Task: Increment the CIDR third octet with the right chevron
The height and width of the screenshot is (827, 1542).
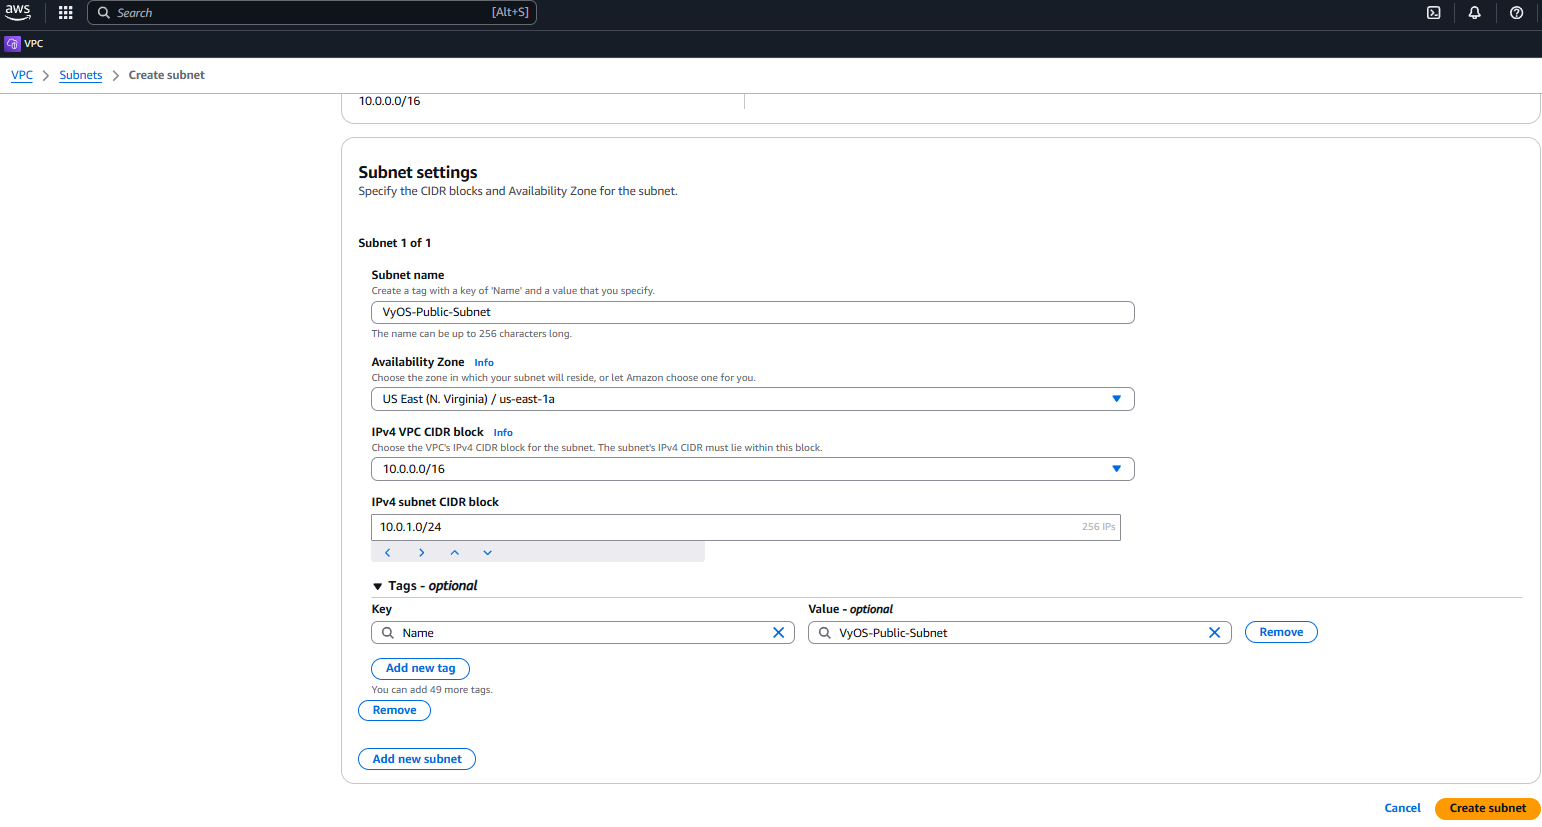Action: 421,551
